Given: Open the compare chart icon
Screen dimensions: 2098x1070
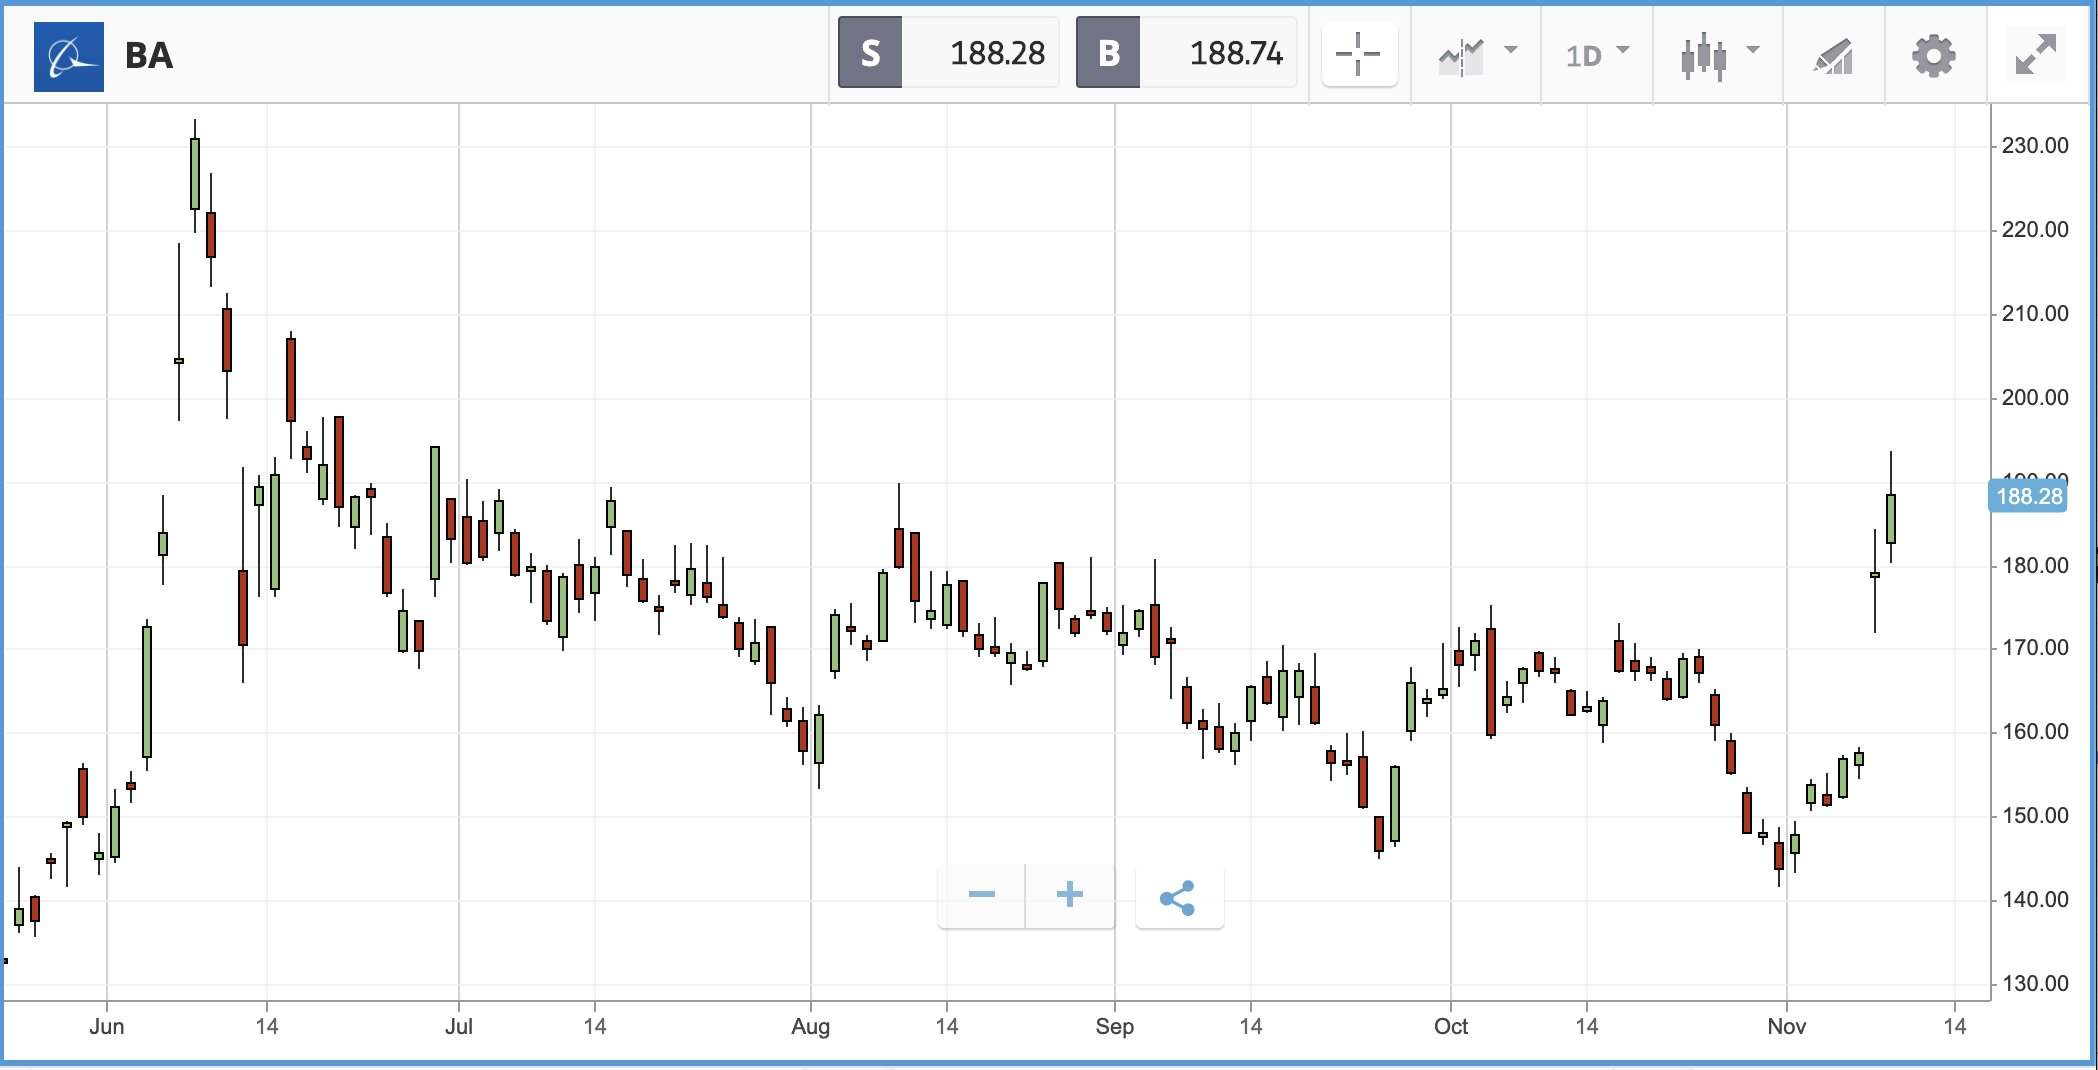Looking at the screenshot, I should (1461, 56).
